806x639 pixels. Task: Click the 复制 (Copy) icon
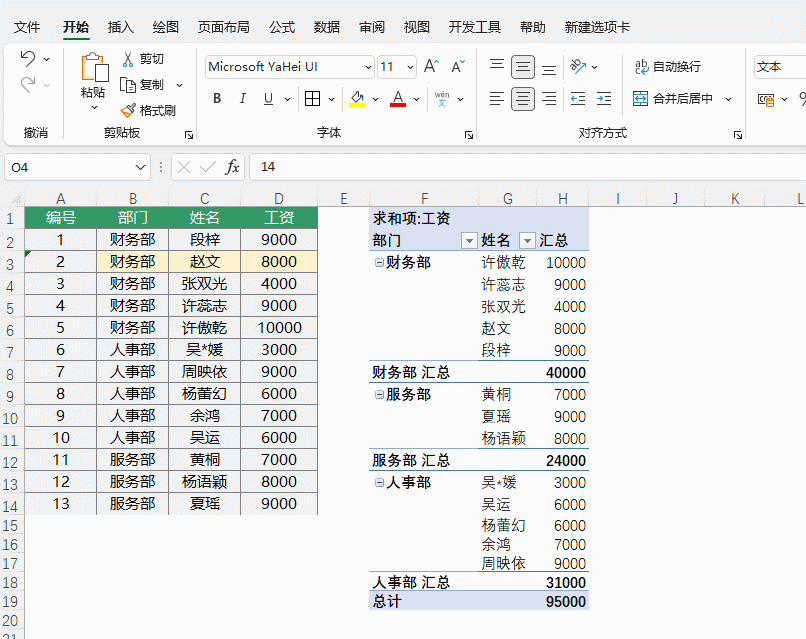pos(130,86)
